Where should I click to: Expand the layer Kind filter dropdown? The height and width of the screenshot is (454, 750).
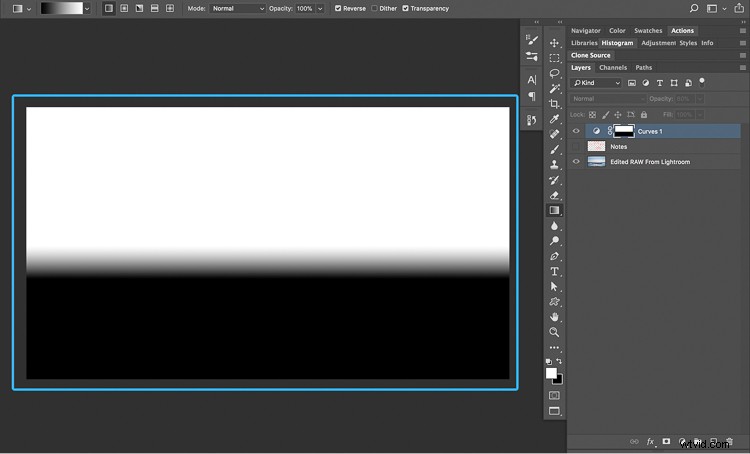[597, 83]
